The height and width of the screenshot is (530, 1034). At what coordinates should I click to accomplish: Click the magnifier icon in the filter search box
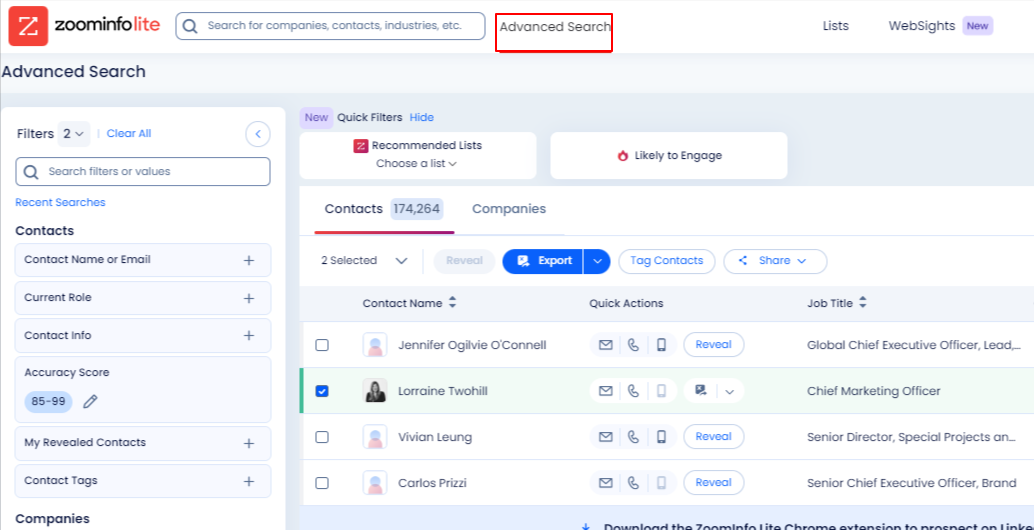point(30,172)
